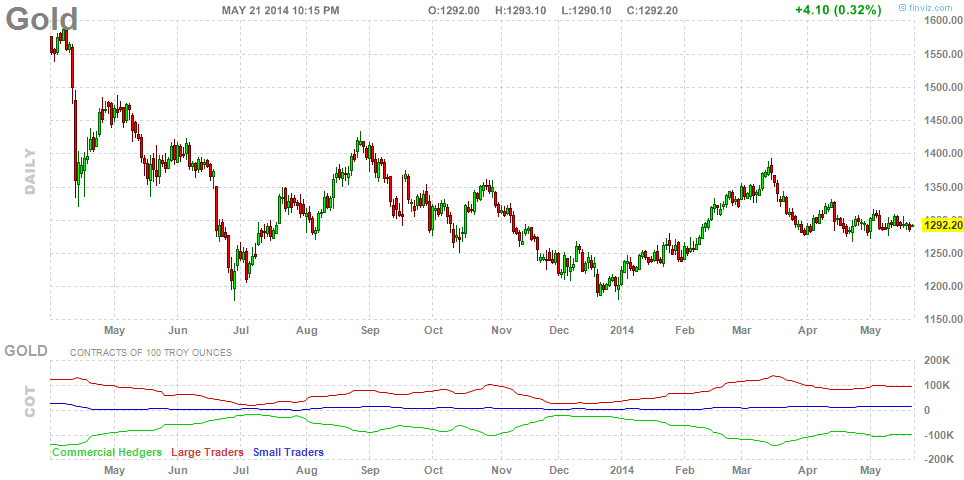Screen dimensions: 964x480
Task: Click the 0 COT axis label
Action: coord(929,410)
